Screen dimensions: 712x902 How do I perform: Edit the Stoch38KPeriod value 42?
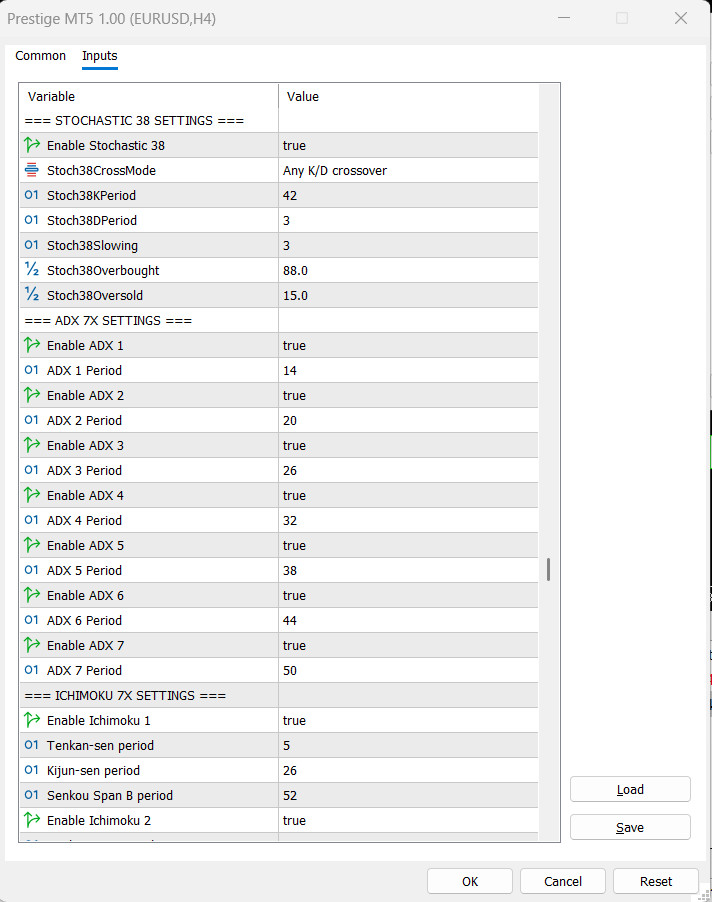pos(408,195)
